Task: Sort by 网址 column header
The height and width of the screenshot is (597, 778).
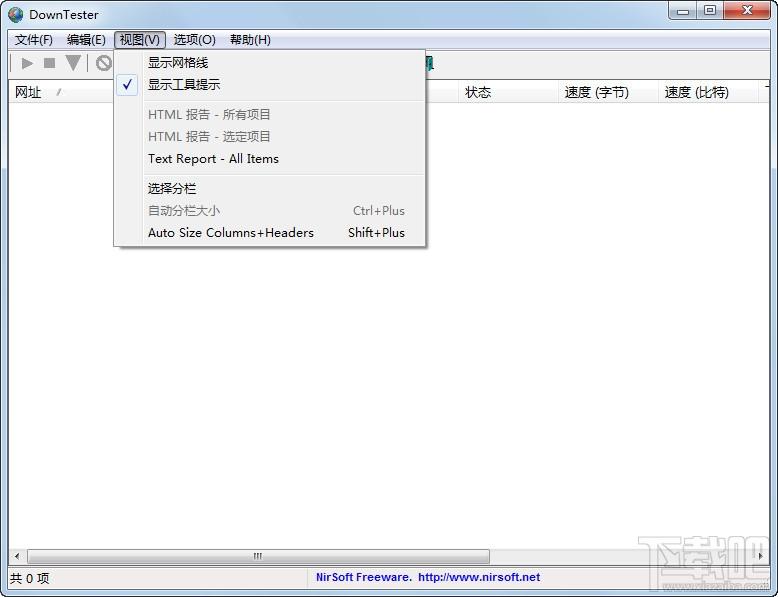Action: point(28,92)
